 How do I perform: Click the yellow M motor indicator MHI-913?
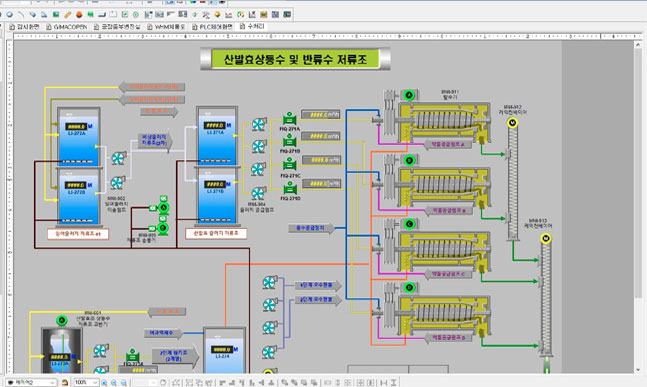[546, 238]
